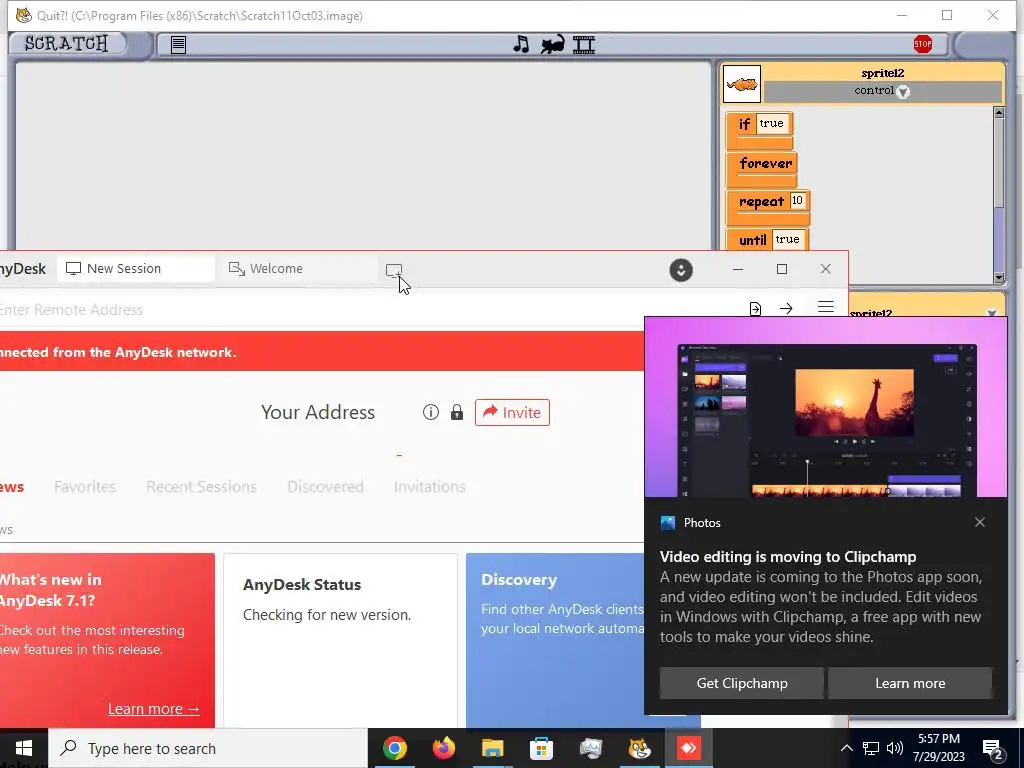Image resolution: width=1024 pixels, height=768 pixels.
Task: Open the AnyDesk hamburger menu
Action: pos(825,307)
